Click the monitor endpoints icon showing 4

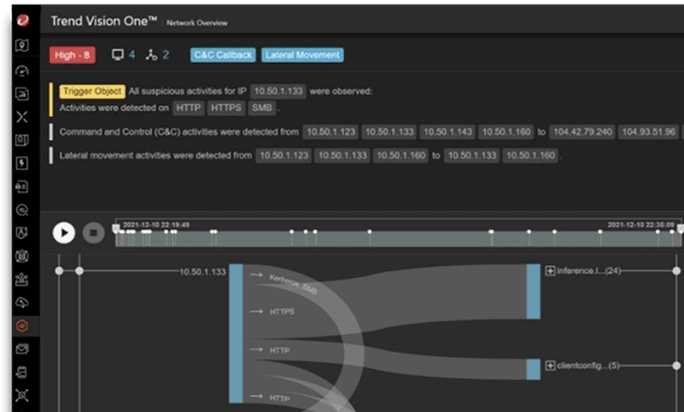pyautogui.click(x=118, y=55)
